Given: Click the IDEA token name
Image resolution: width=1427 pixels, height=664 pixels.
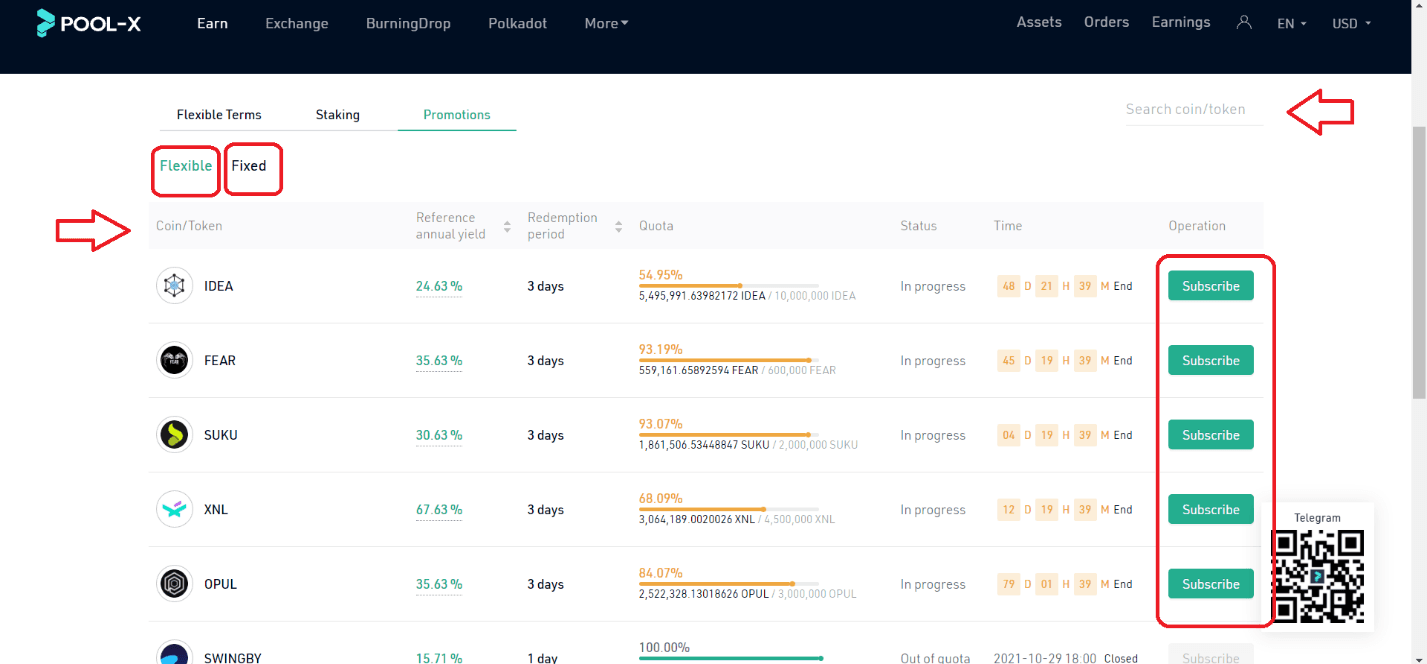Looking at the screenshot, I should click(218, 286).
